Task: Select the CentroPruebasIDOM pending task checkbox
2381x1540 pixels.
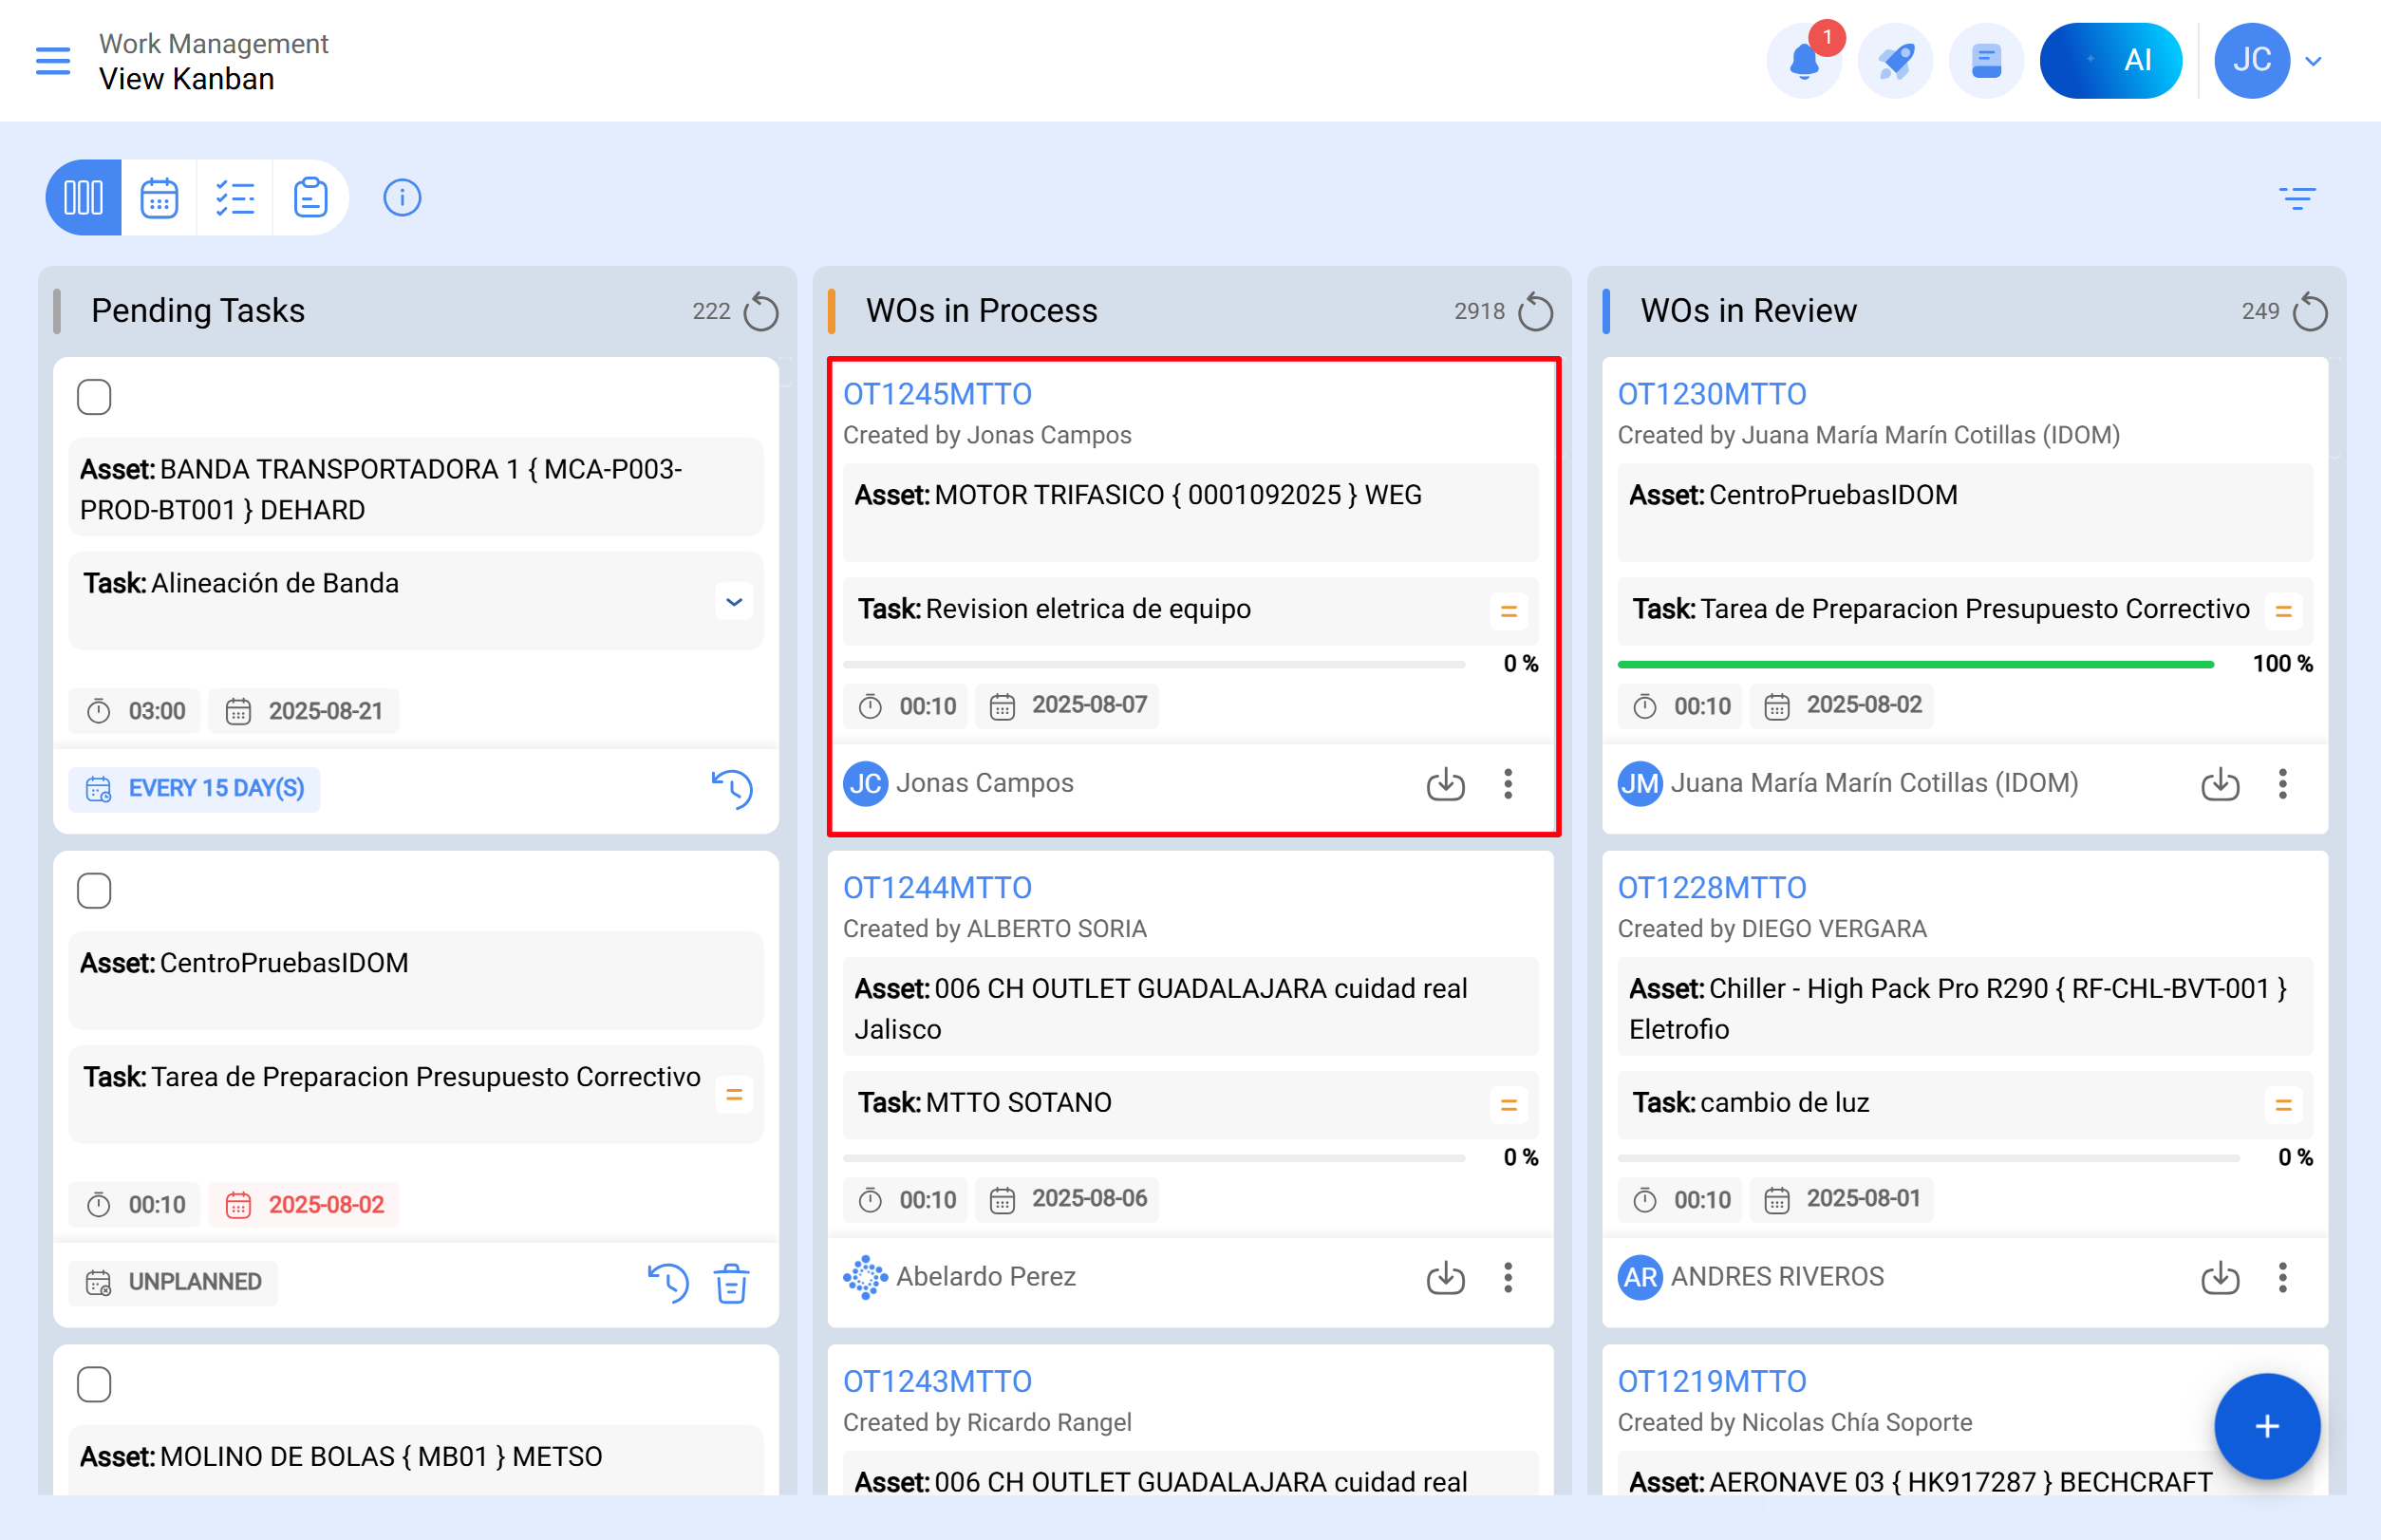Action: pyautogui.click(x=93, y=889)
